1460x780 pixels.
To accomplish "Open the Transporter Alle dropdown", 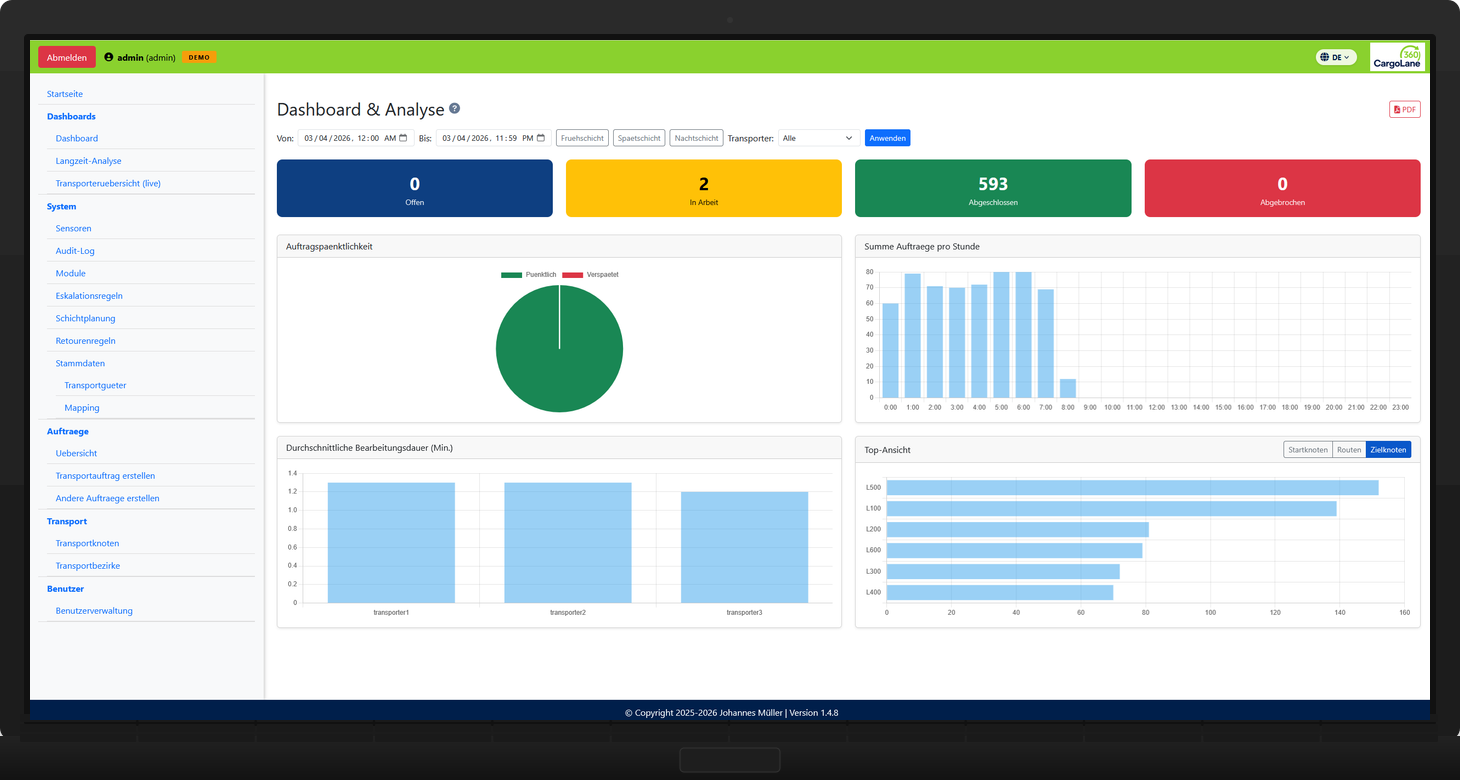I will (817, 137).
